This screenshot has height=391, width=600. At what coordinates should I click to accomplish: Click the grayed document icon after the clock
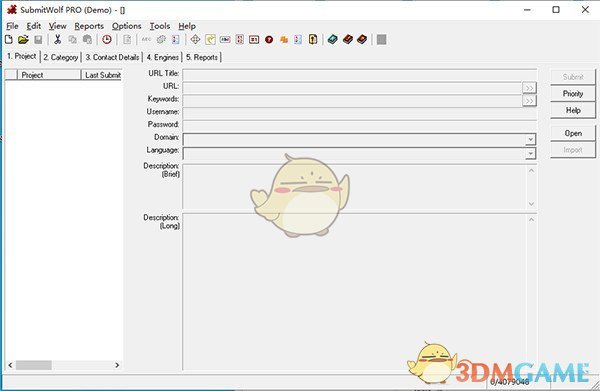coord(127,39)
